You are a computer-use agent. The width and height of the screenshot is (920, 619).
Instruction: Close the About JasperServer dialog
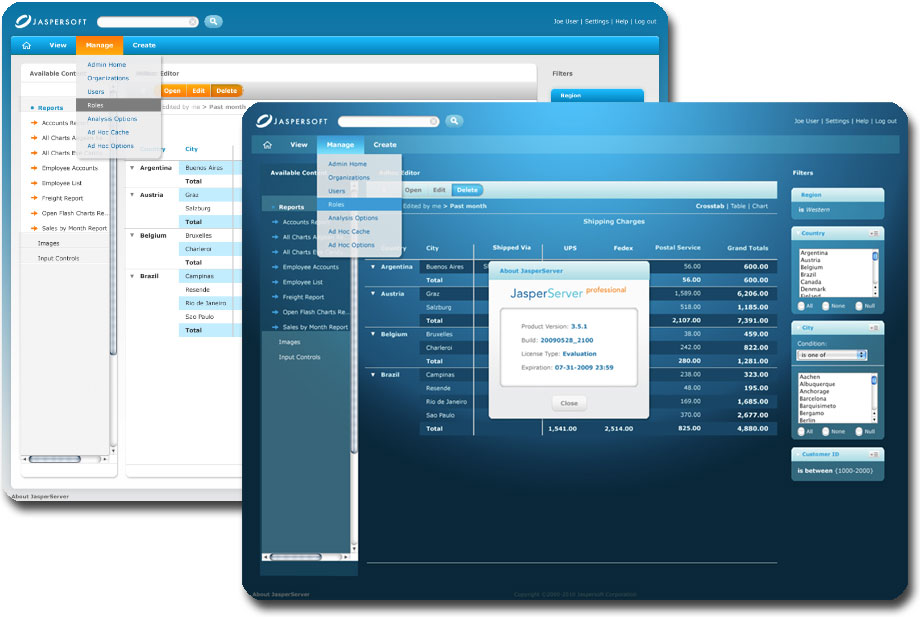[568, 403]
